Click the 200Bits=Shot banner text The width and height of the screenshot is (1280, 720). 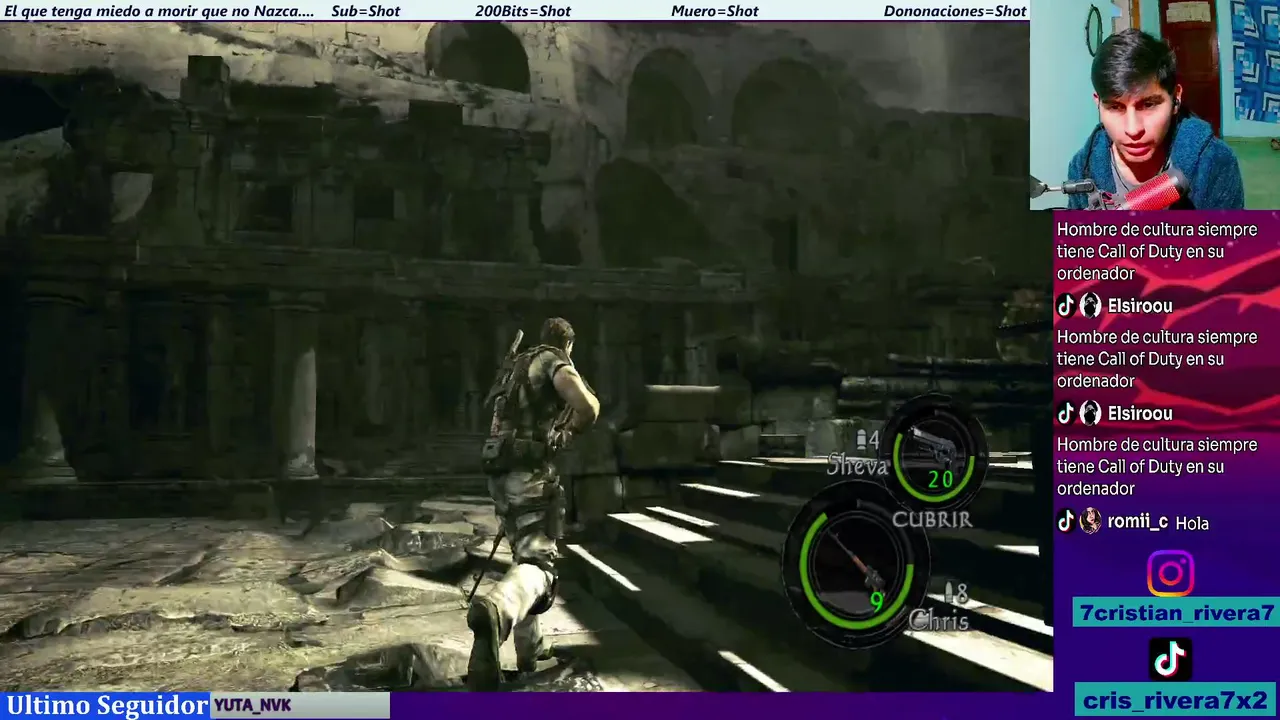523,11
